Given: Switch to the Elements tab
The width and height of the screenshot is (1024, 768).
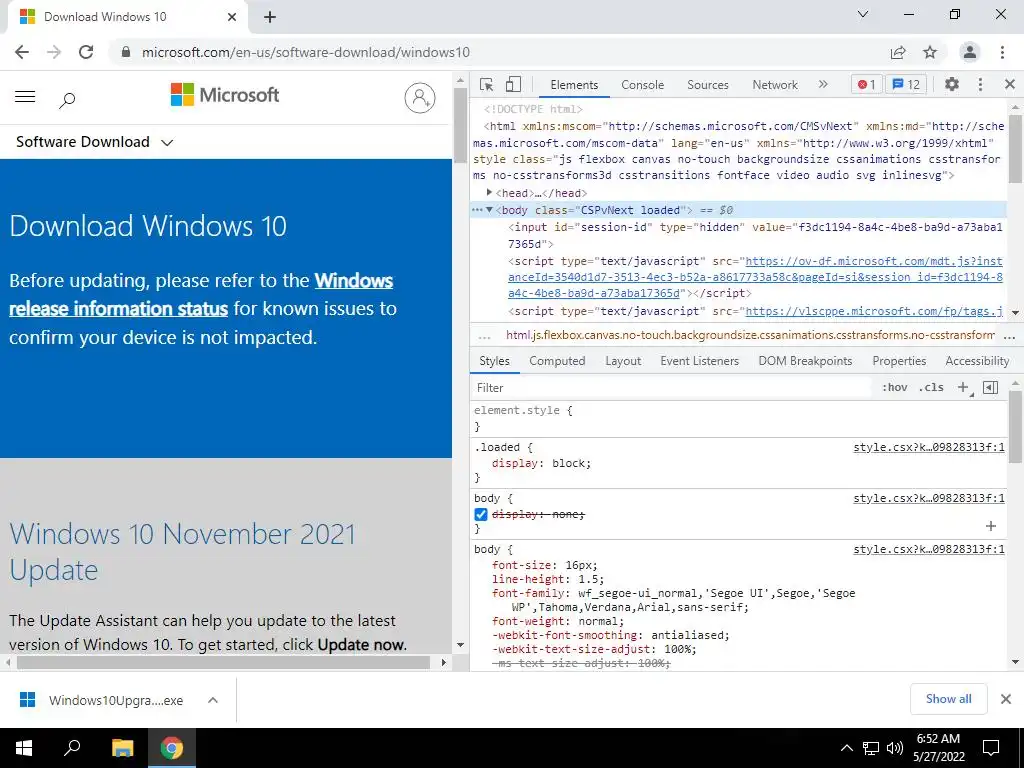Looking at the screenshot, I should pos(574,85).
